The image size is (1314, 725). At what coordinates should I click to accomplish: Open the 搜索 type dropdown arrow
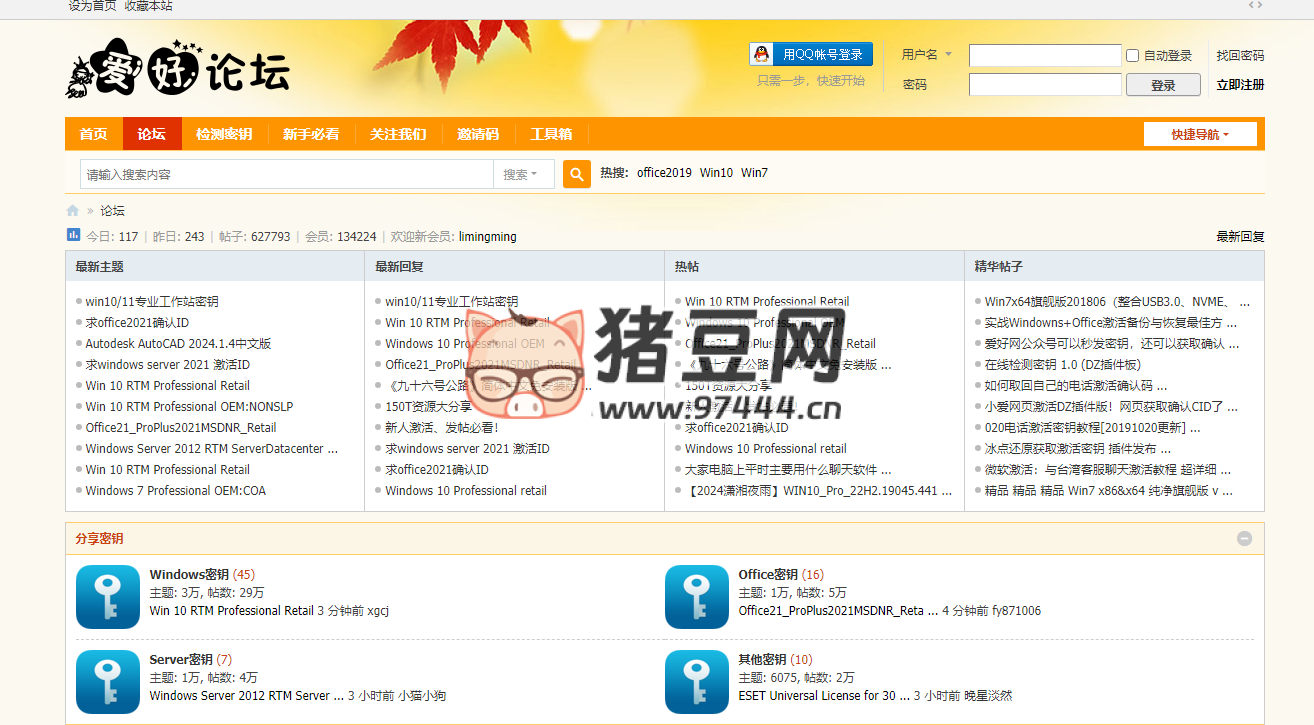pyautogui.click(x=537, y=173)
